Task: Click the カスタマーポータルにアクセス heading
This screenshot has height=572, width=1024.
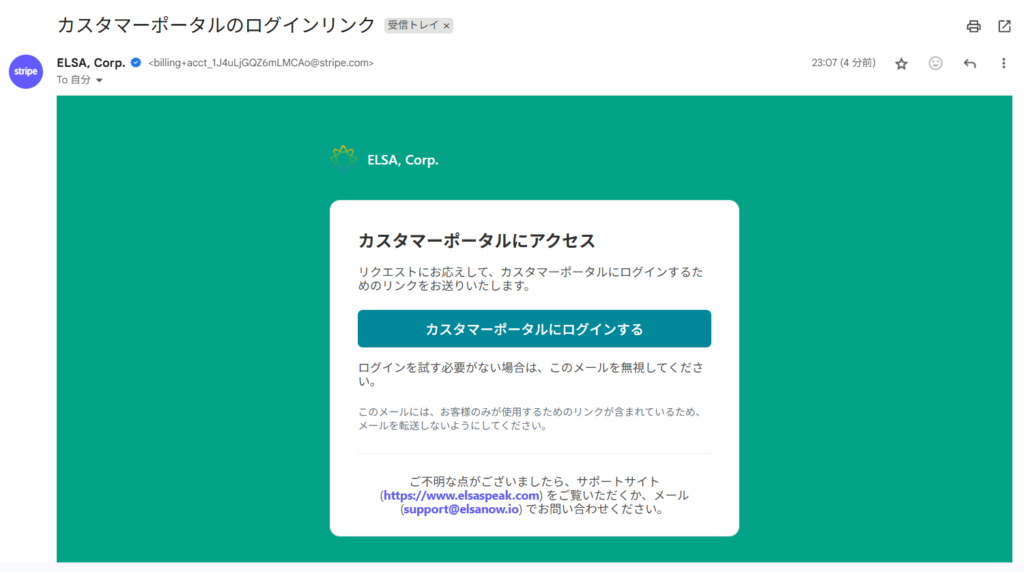Action: point(476,240)
